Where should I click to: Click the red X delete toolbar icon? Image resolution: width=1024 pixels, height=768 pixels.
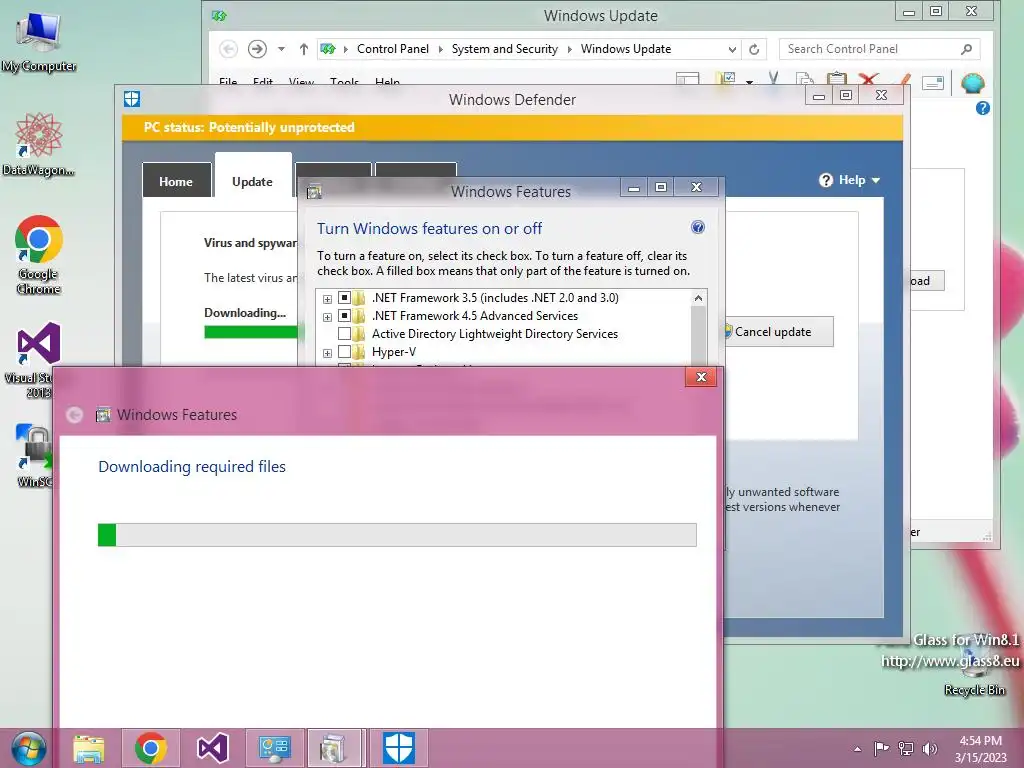pos(869,80)
